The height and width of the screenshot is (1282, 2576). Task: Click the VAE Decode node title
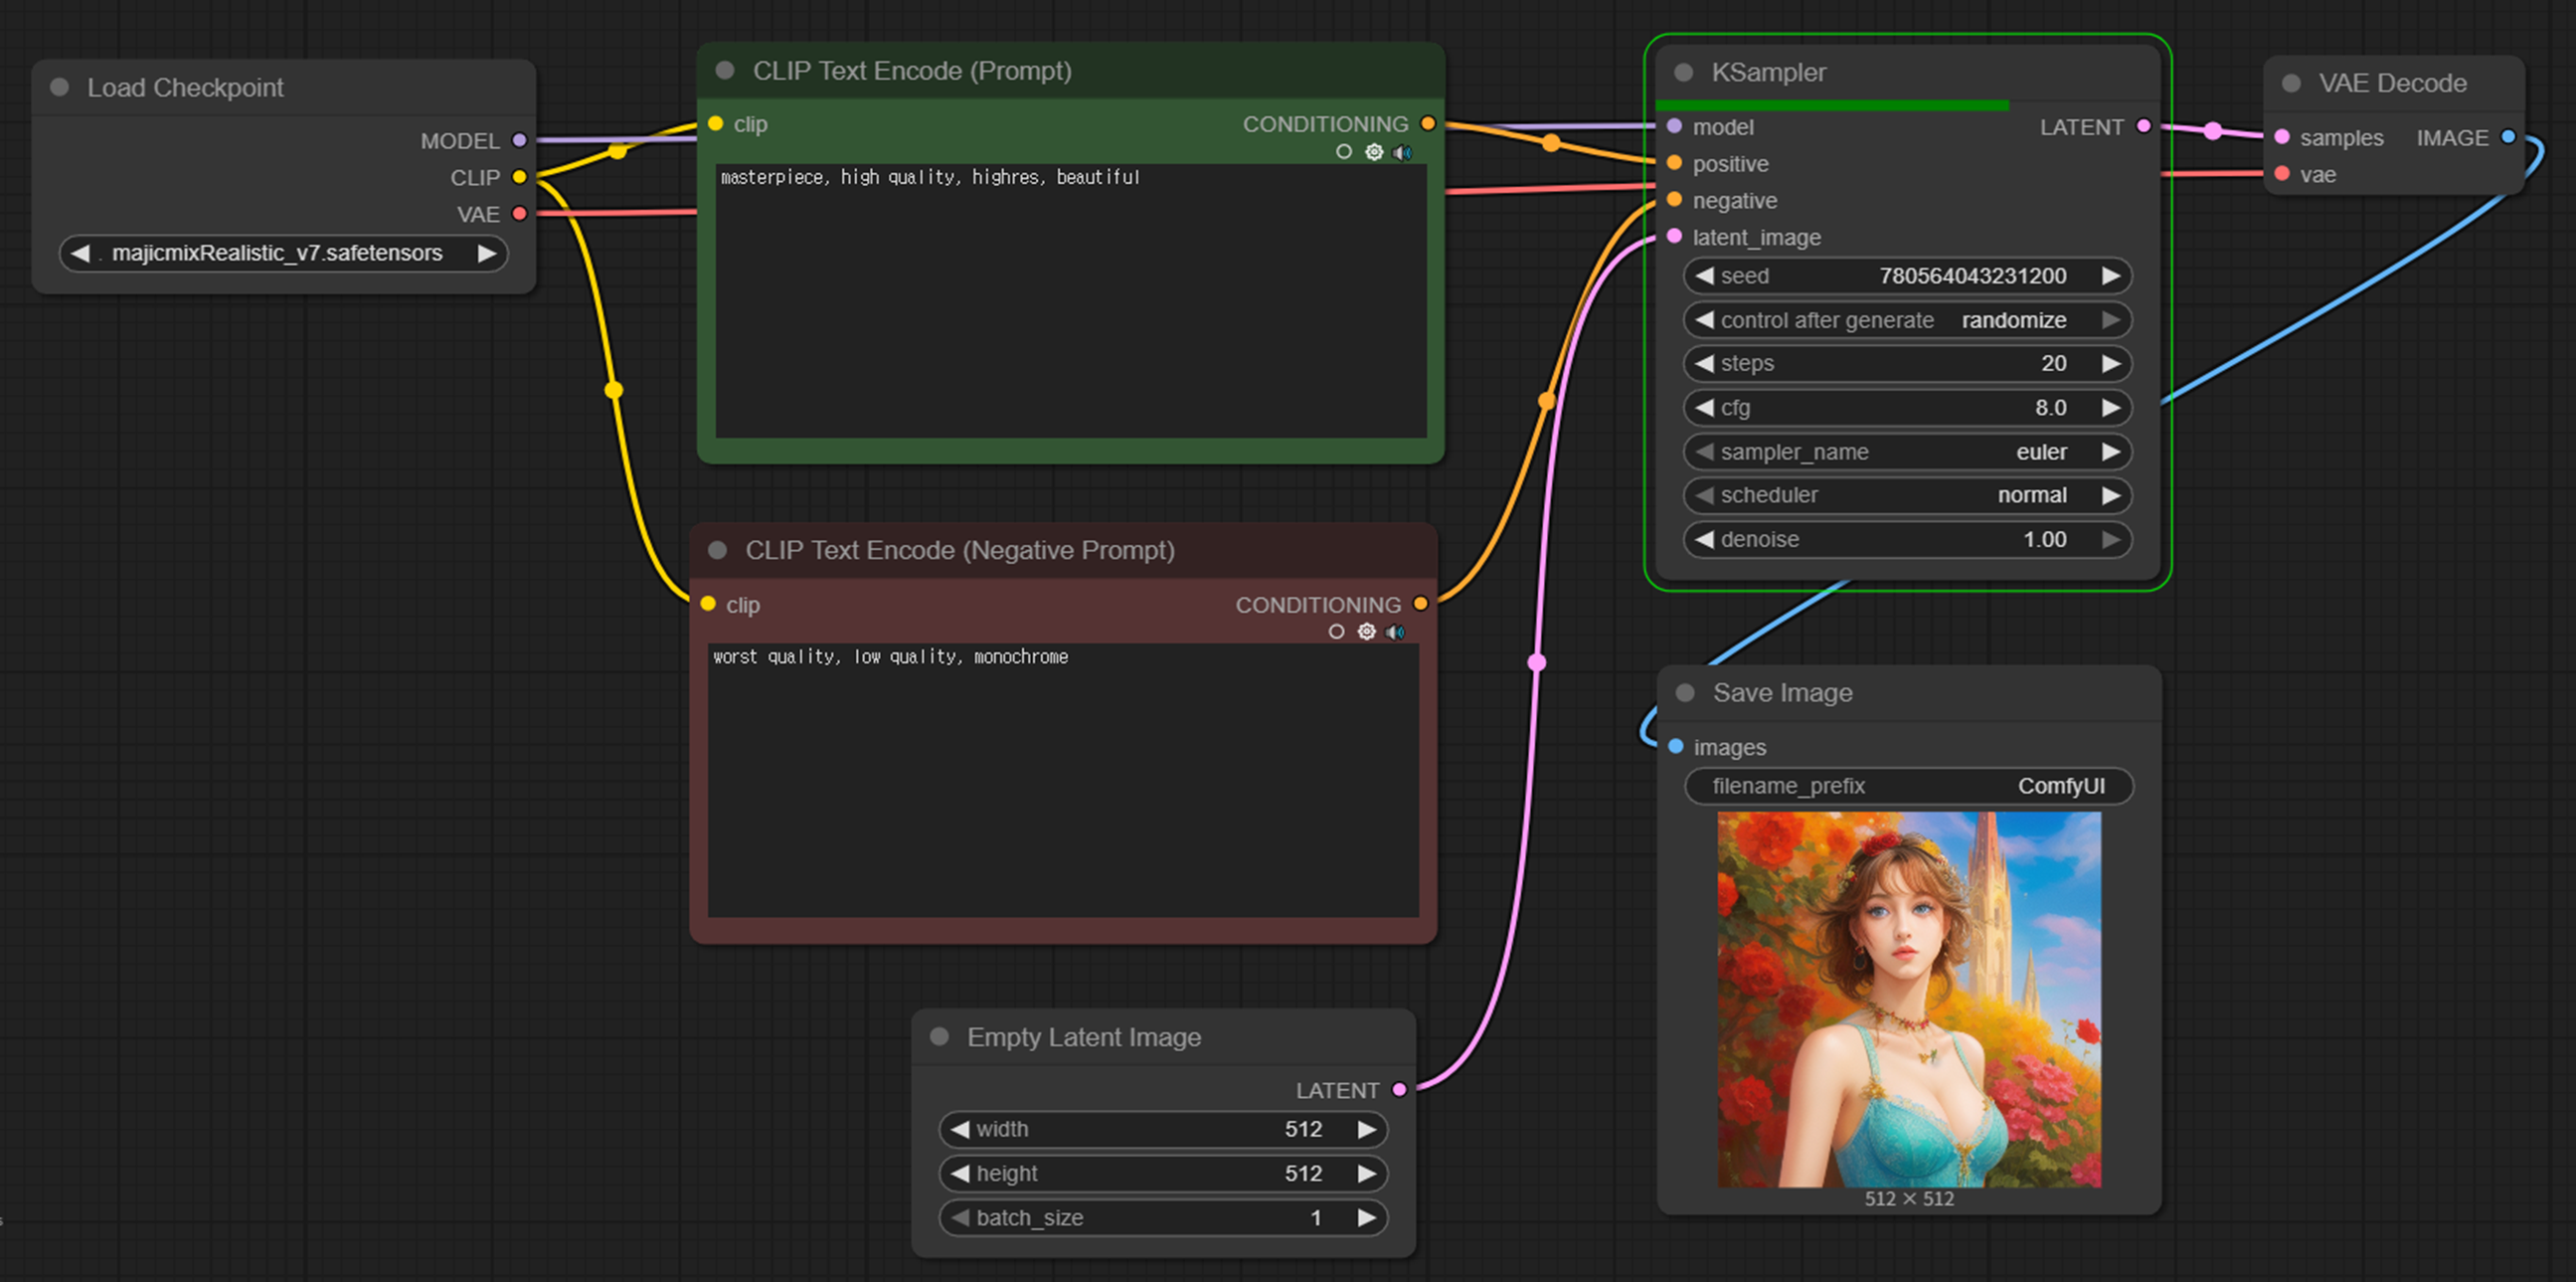pyautogui.click(x=2392, y=84)
